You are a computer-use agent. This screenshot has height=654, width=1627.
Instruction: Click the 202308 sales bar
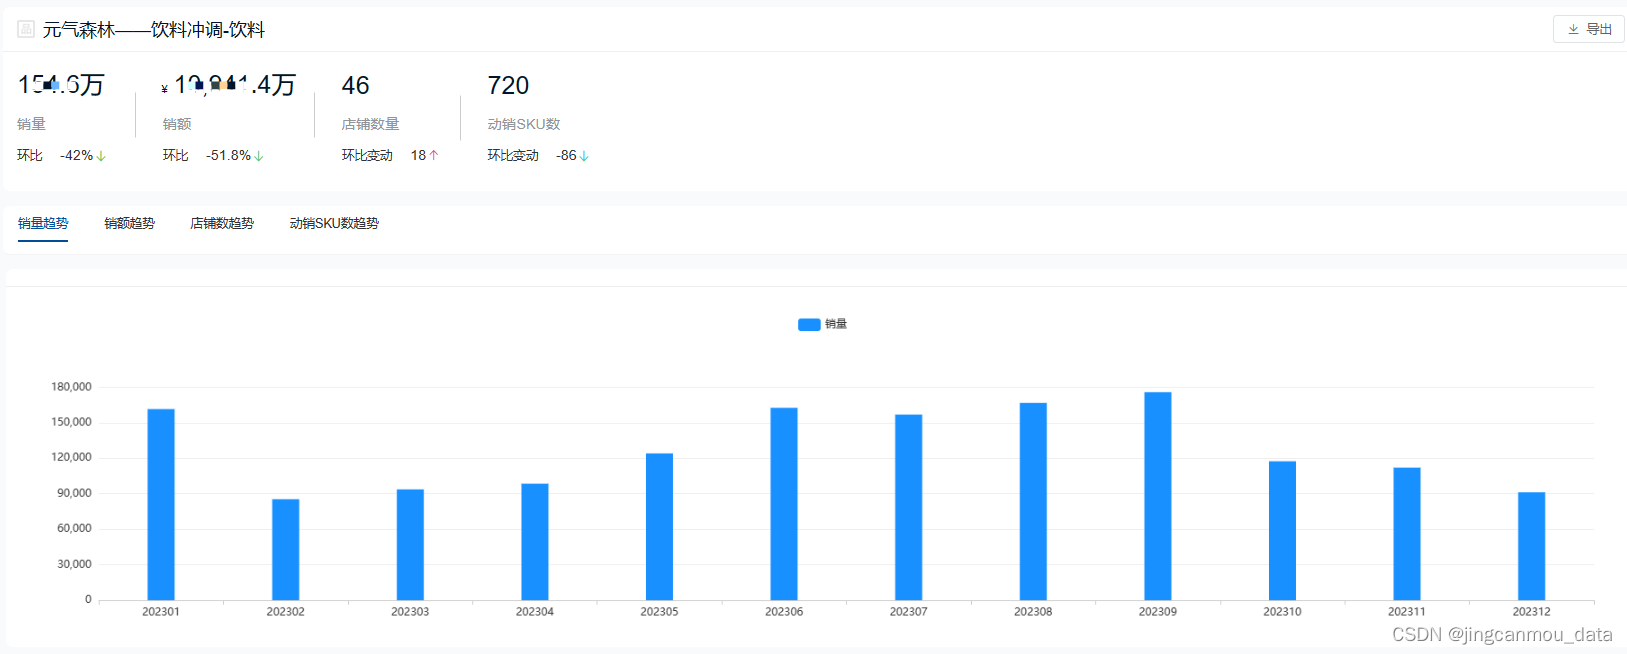click(1033, 501)
